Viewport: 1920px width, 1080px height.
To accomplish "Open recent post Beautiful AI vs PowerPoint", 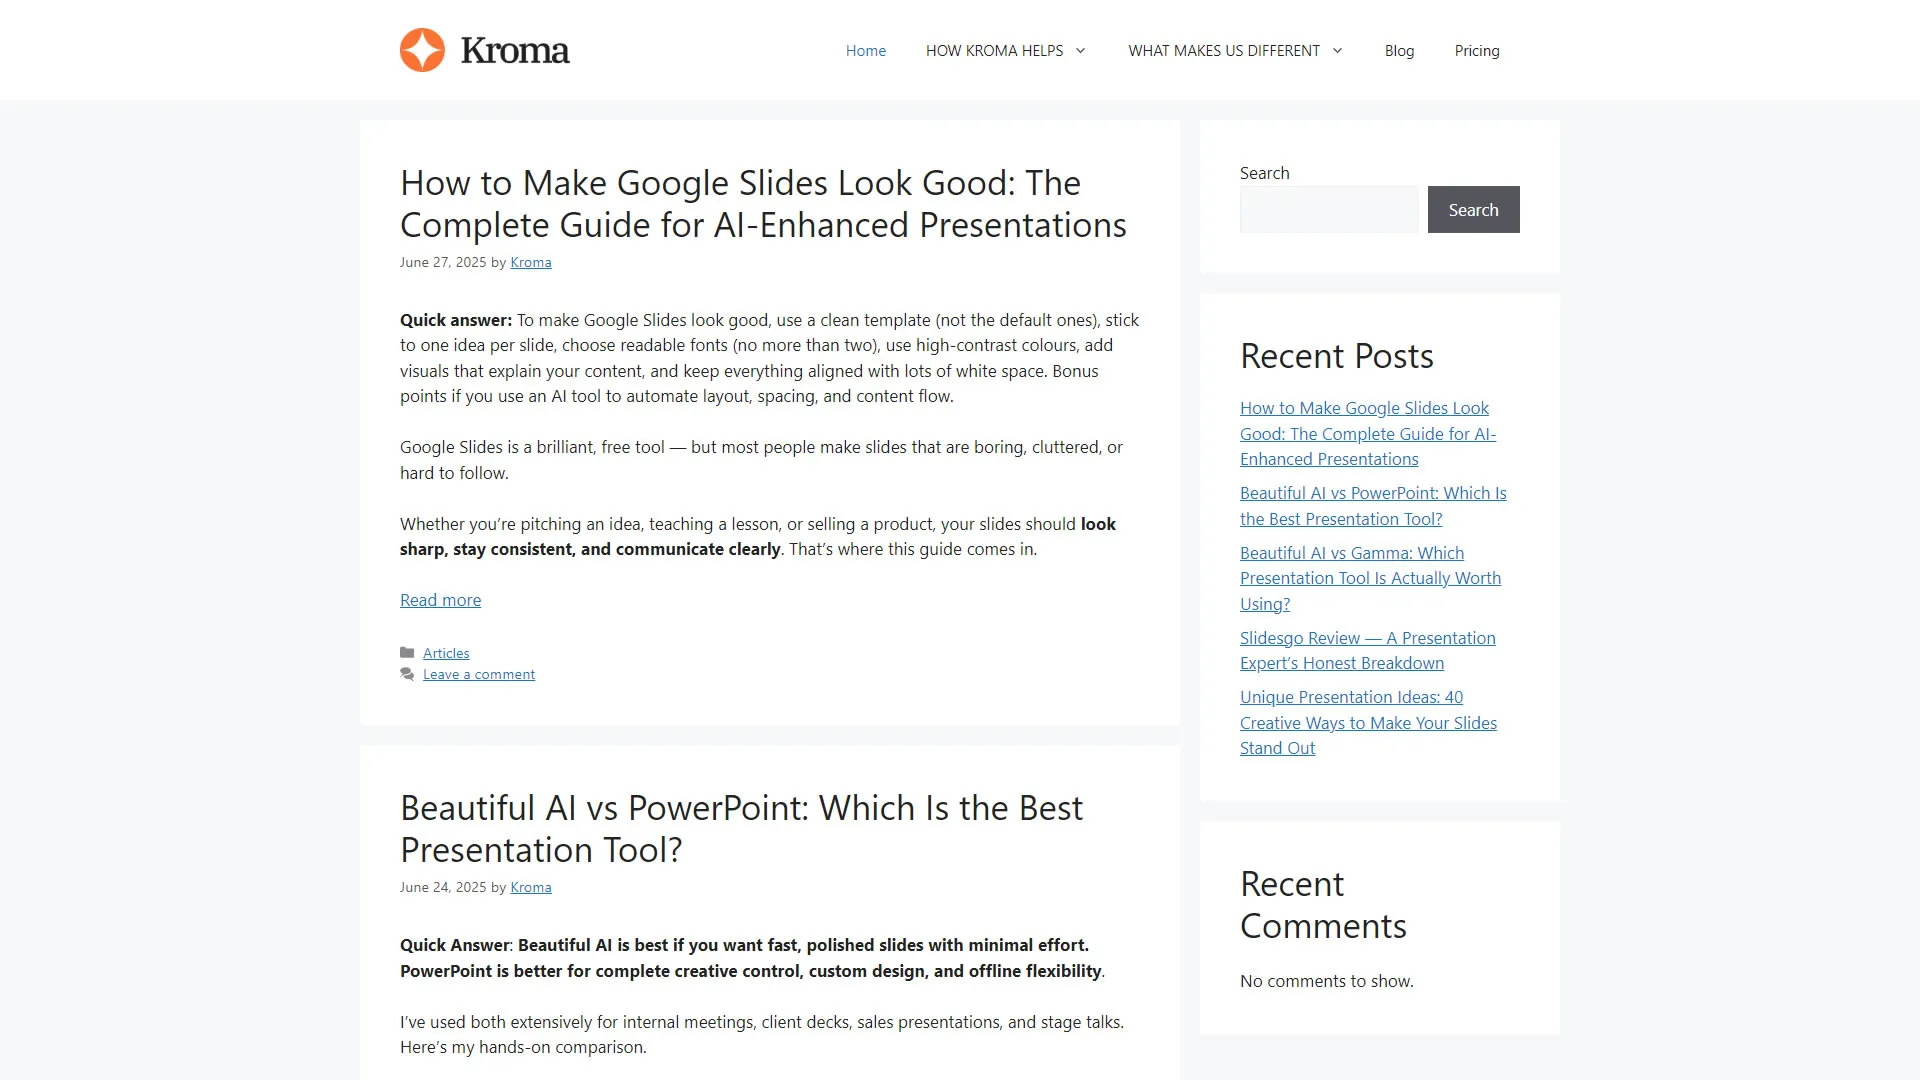I will point(1373,506).
